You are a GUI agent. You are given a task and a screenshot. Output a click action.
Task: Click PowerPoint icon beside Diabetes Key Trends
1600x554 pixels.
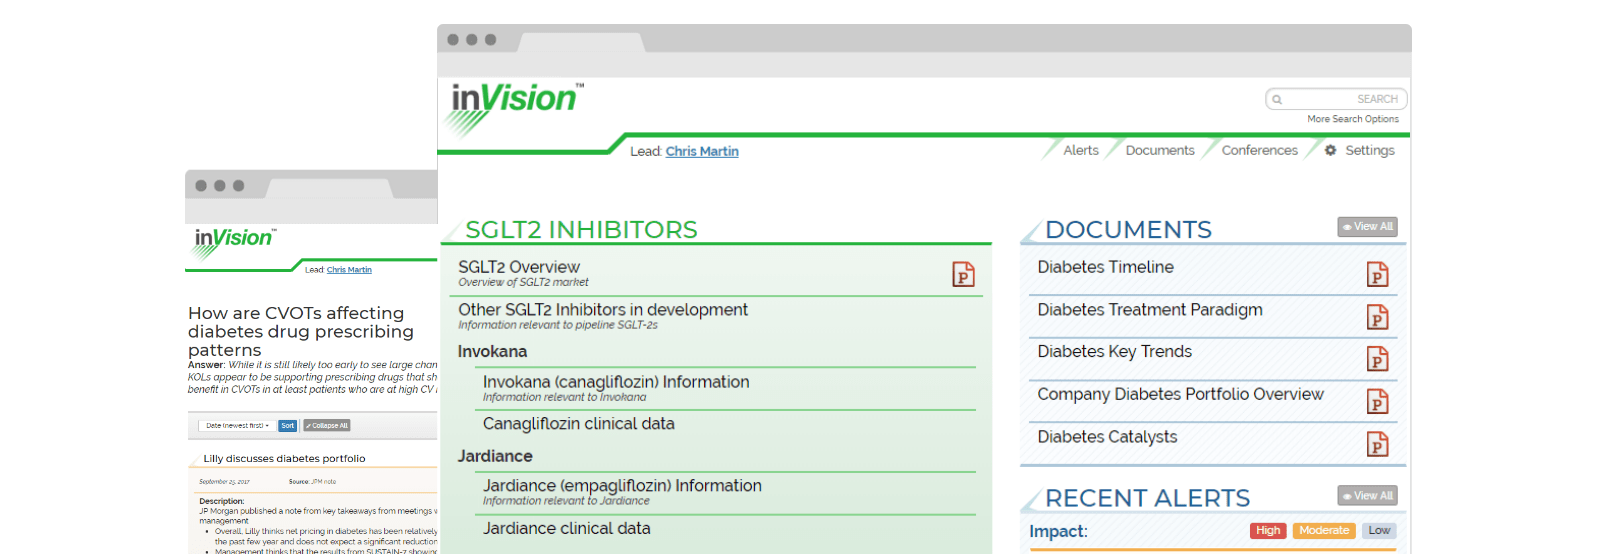click(1377, 359)
